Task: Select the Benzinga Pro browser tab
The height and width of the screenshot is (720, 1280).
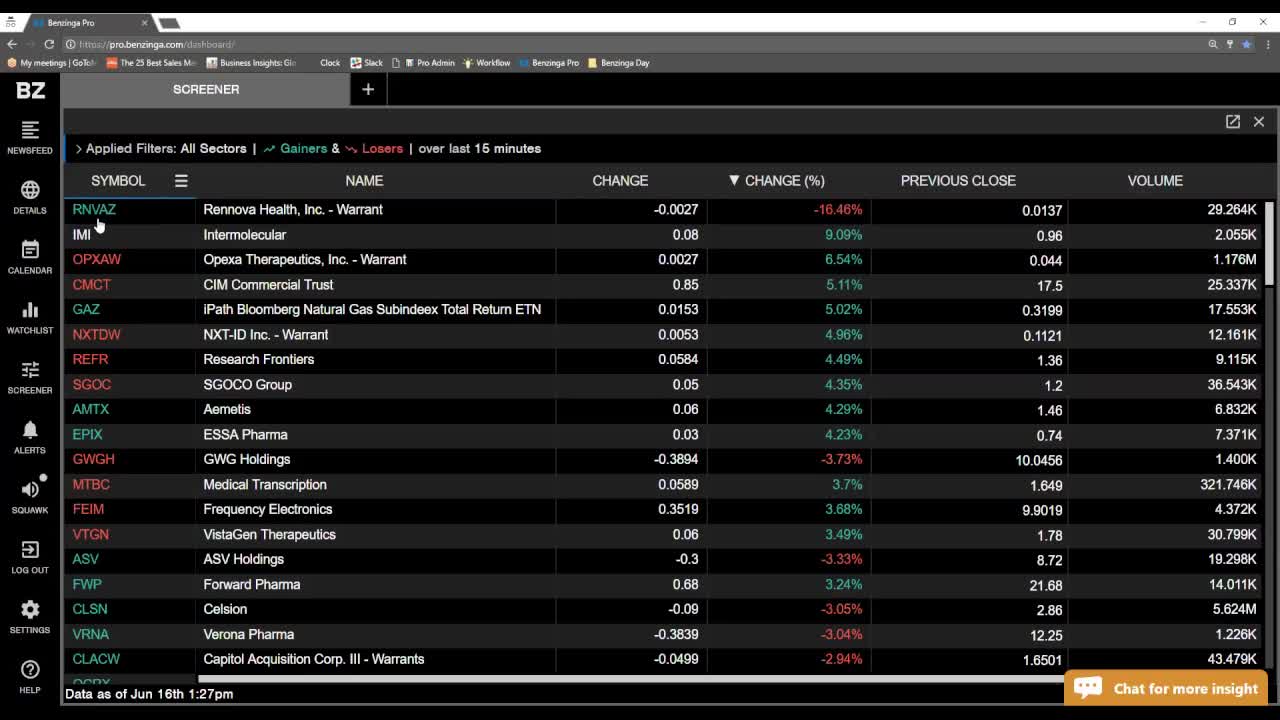Action: click(89, 22)
